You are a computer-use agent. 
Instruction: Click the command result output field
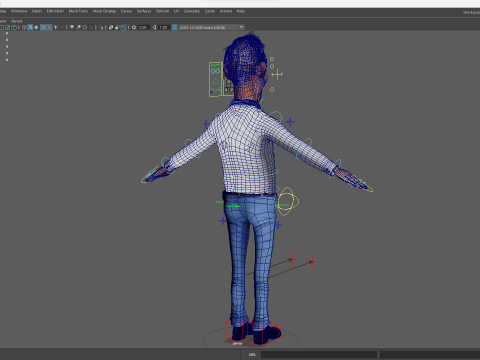(430, 354)
